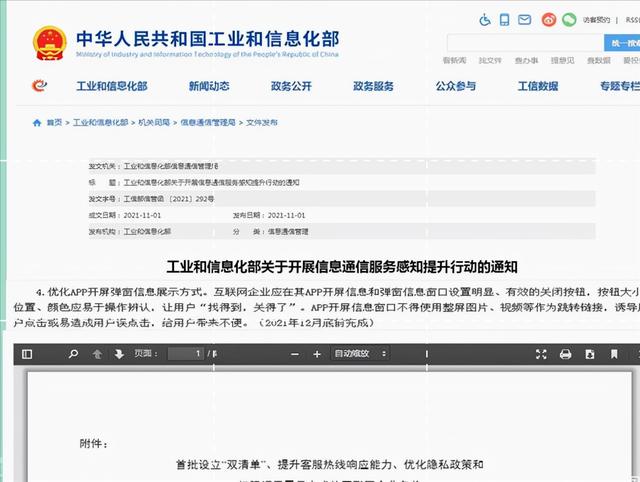Open the 自动缩放 zoom dropdown
Viewport: 640px width, 482px height.
(x=360, y=353)
